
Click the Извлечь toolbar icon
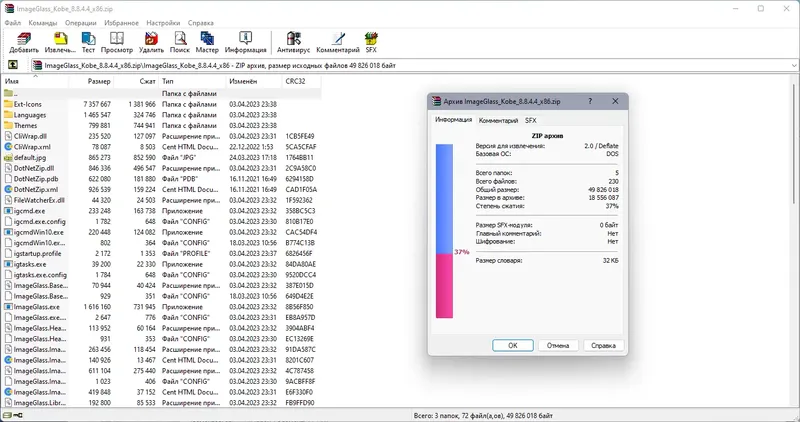[x=60, y=39]
